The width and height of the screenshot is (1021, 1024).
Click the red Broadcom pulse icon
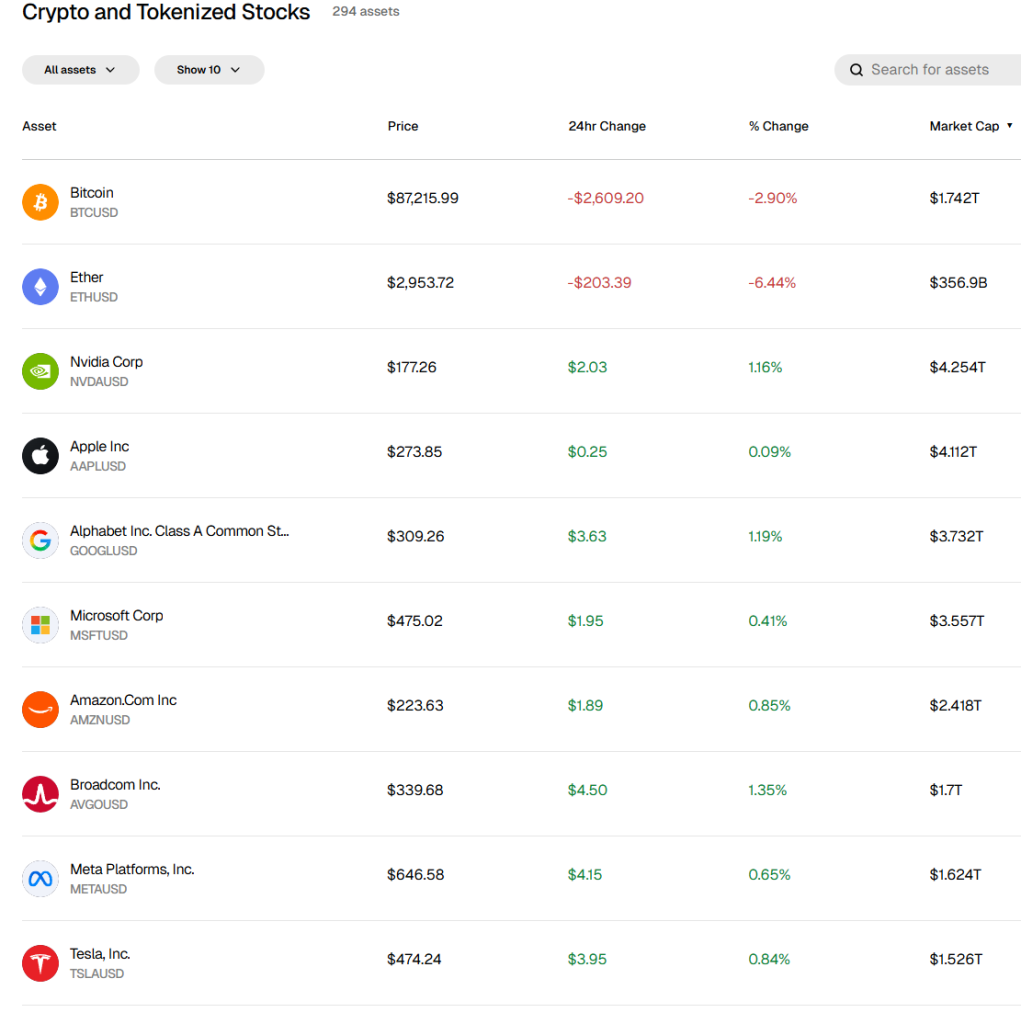pos(40,794)
